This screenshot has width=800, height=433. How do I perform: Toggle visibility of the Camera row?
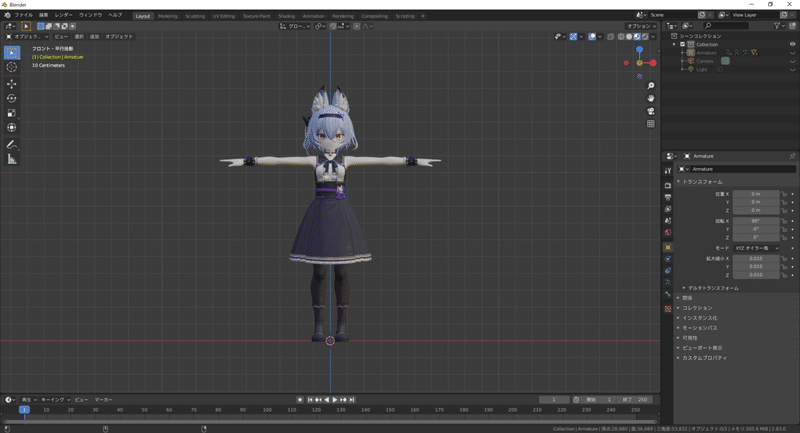pyautogui.click(x=792, y=61)
